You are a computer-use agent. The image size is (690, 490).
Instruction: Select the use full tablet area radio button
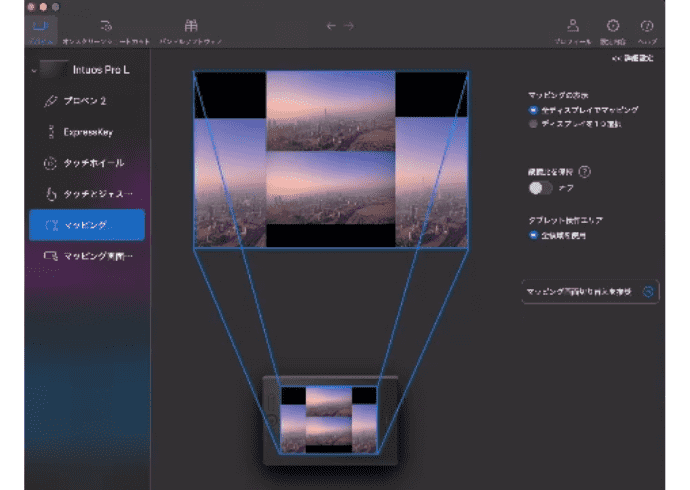point(534,235)
